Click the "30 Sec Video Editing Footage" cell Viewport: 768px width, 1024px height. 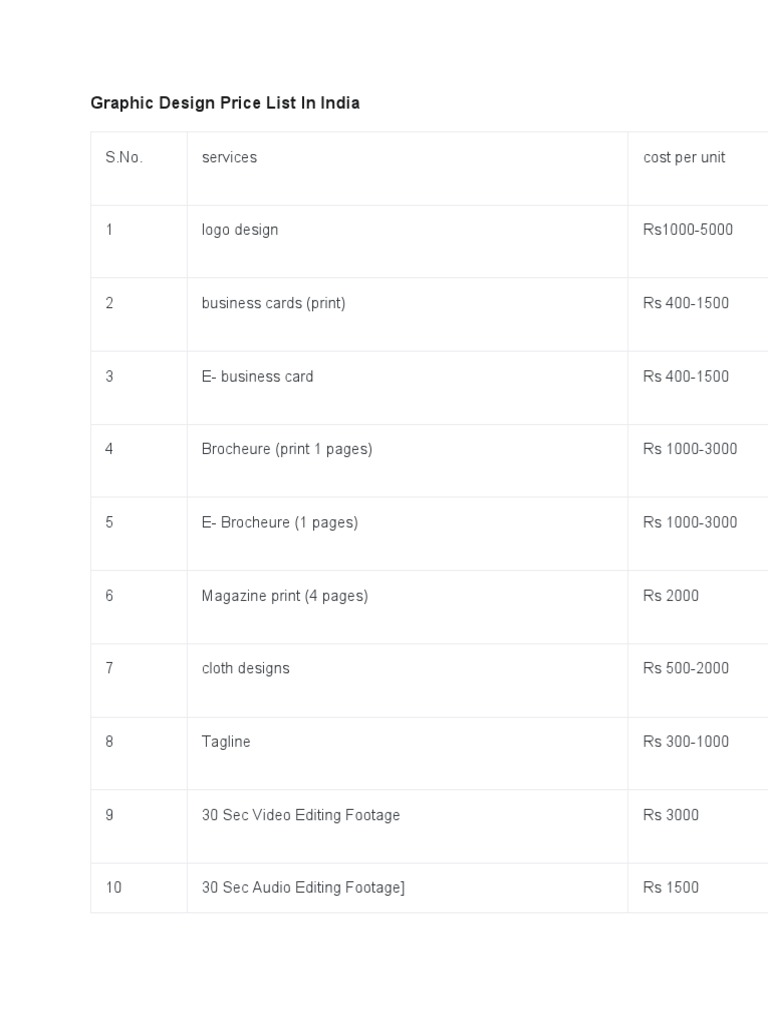301,815
